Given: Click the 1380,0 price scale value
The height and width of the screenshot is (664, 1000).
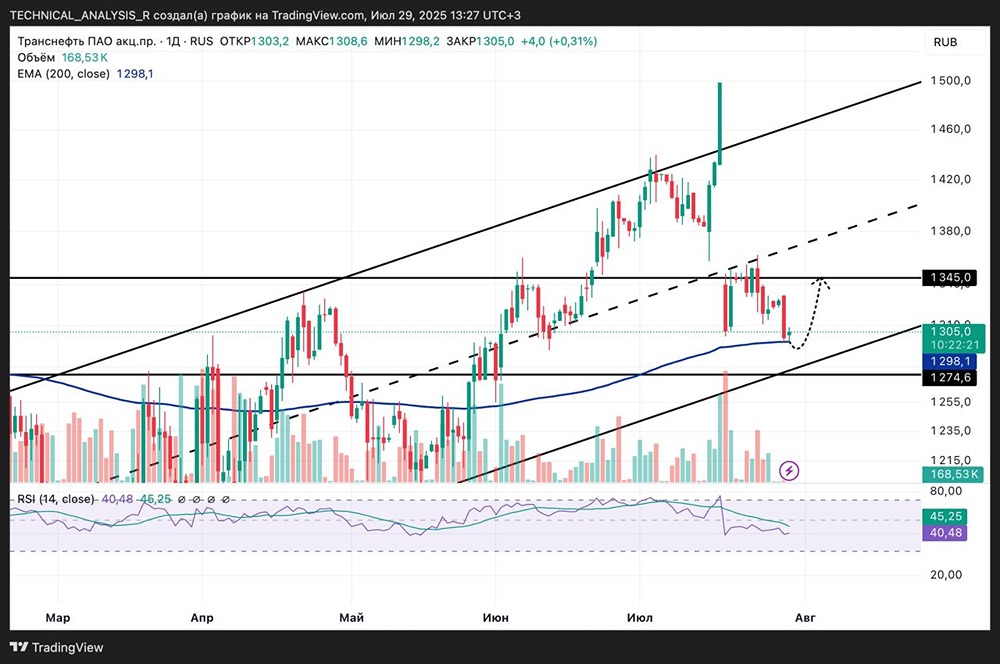Looking at the screenshot, I should coord(950,231).
